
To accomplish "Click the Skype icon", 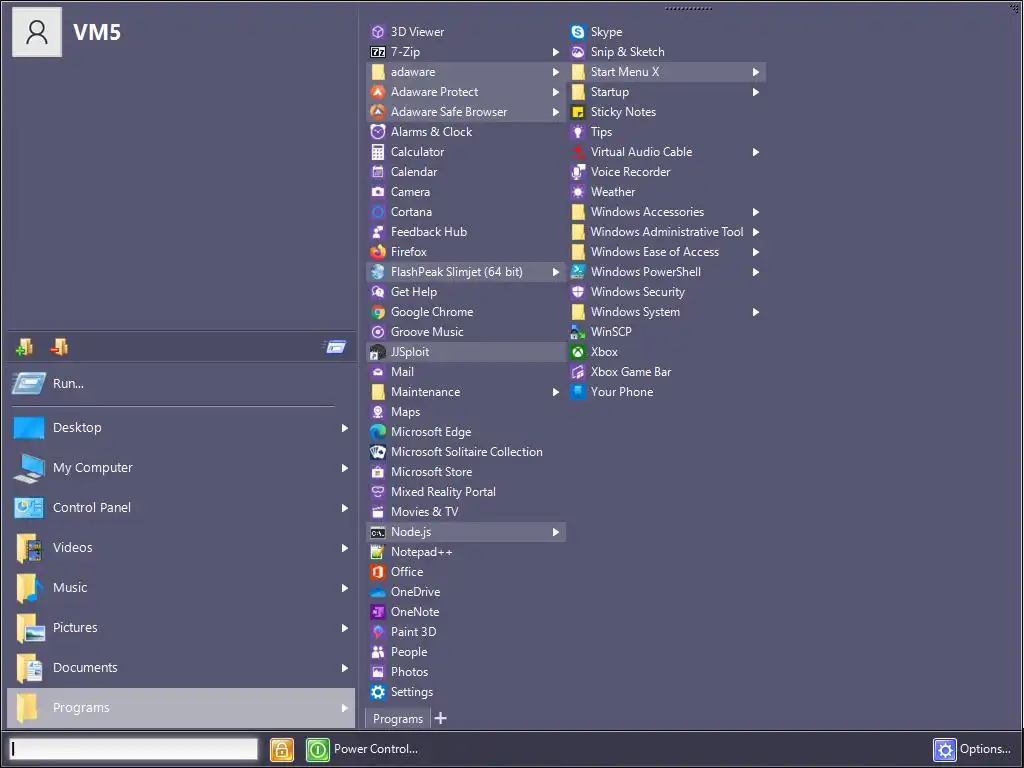I will point(577,31).
